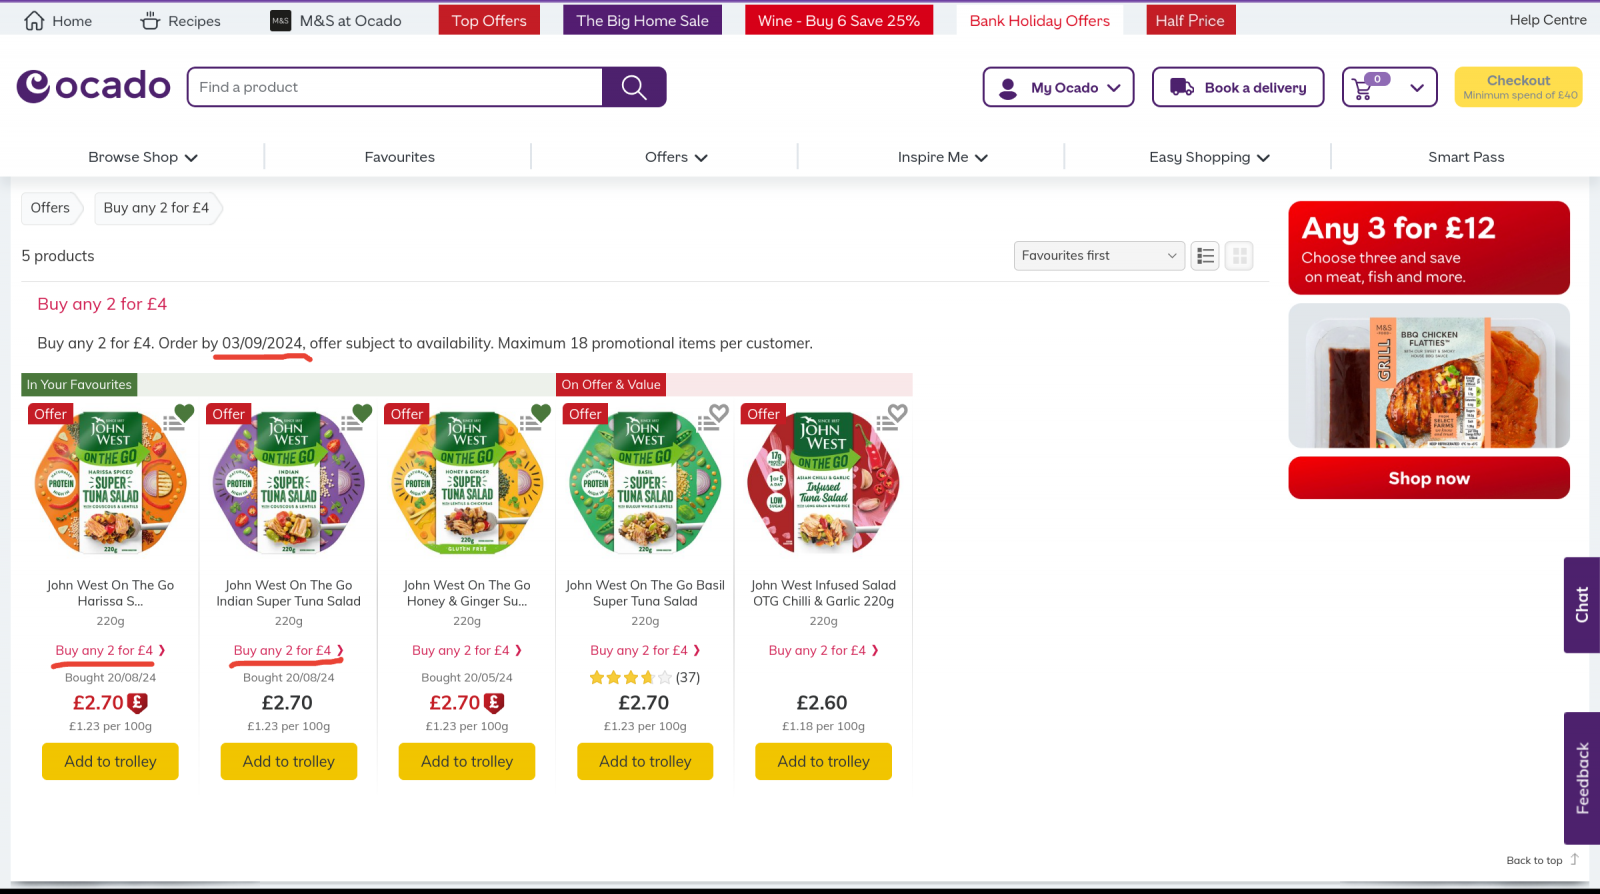Image resolution: width=1600 pixels, height=894 pixels.
Task: Switch to grid view layout
Action: 1239,256
